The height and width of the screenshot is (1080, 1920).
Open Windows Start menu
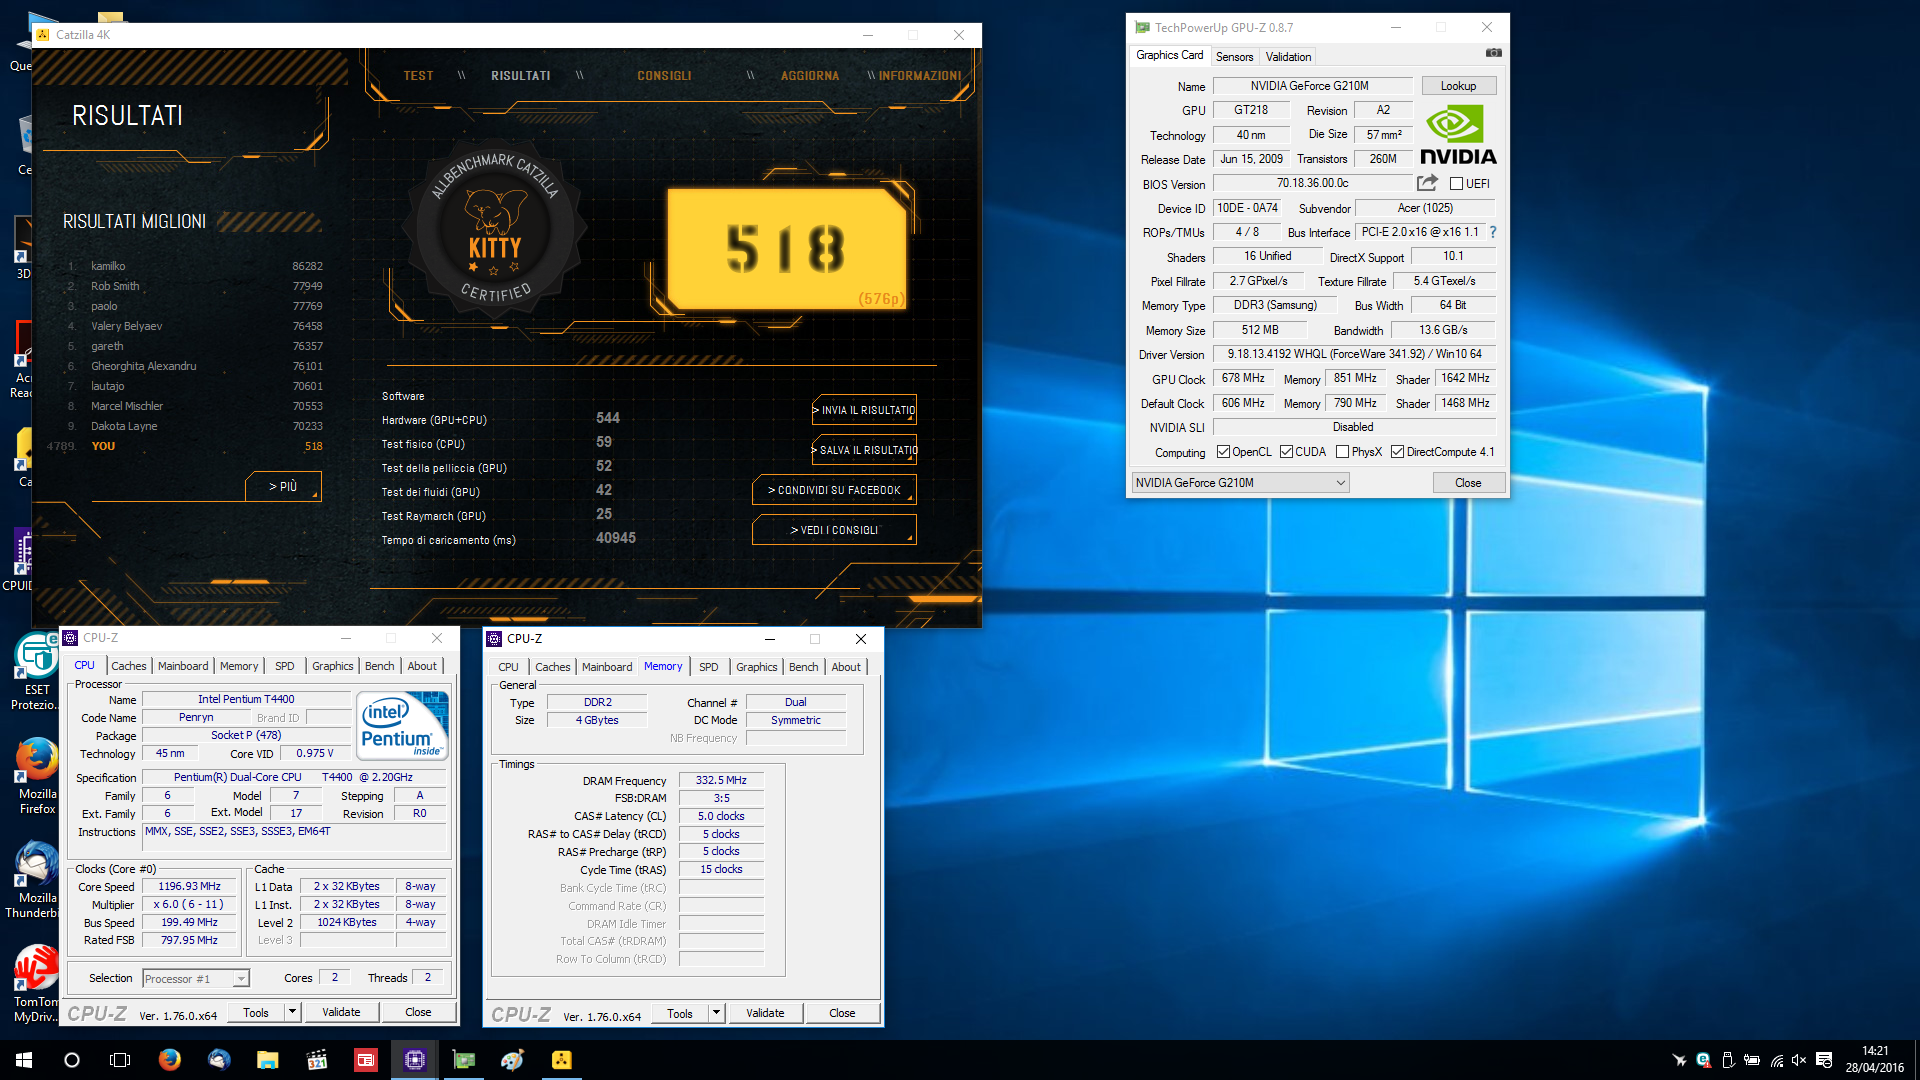point(24,1060)
